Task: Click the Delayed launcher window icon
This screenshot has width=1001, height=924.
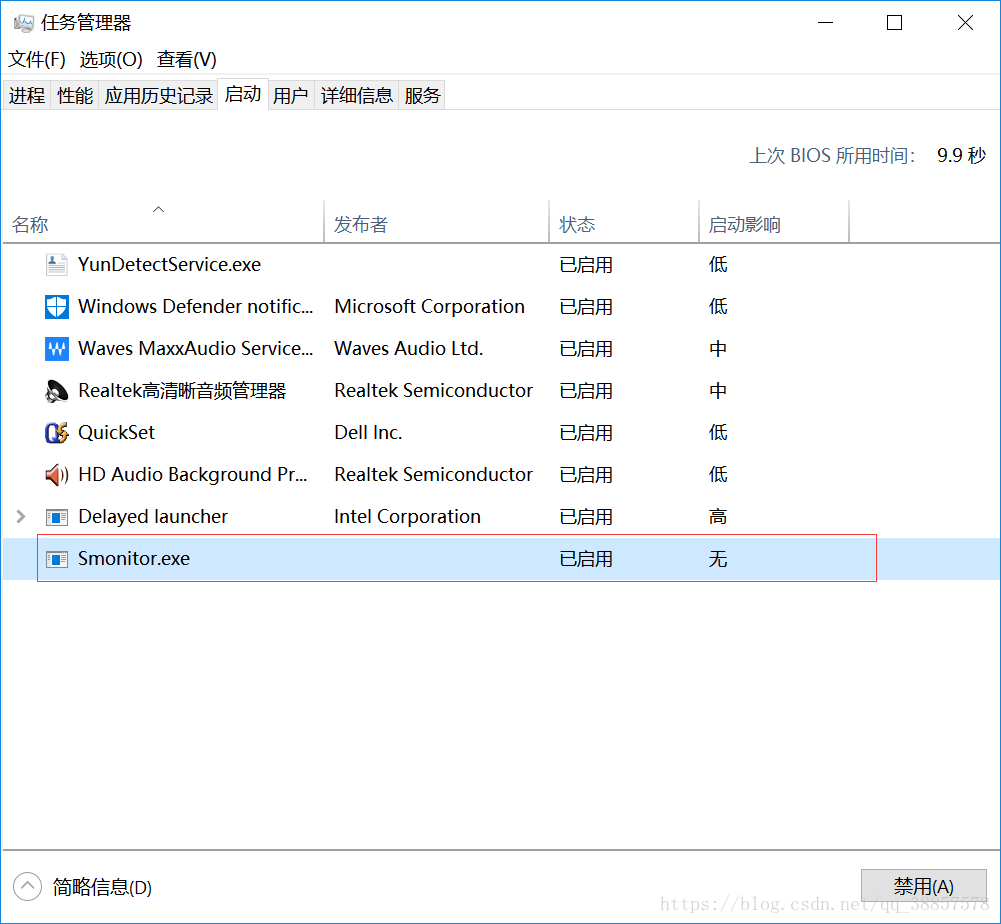Action: tap(56, 517)
